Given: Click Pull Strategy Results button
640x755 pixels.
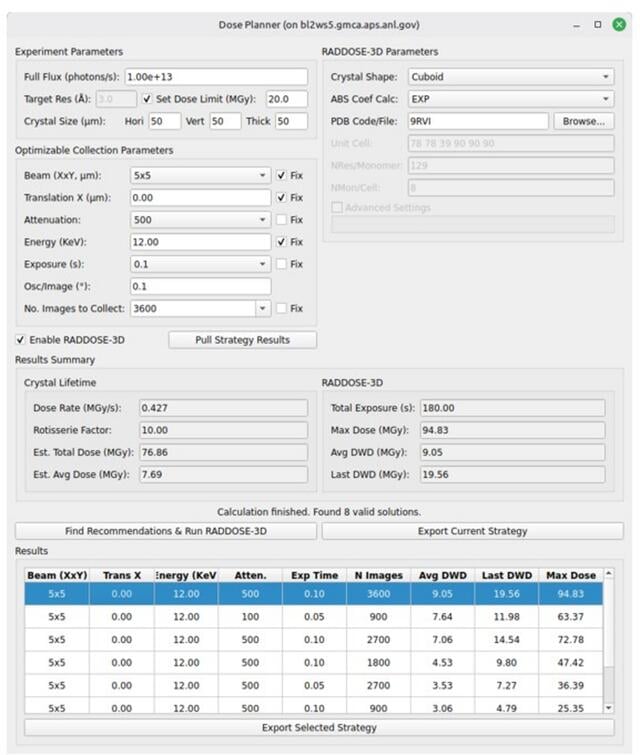Looking at the screenshot, I should (x=243, y=340).
